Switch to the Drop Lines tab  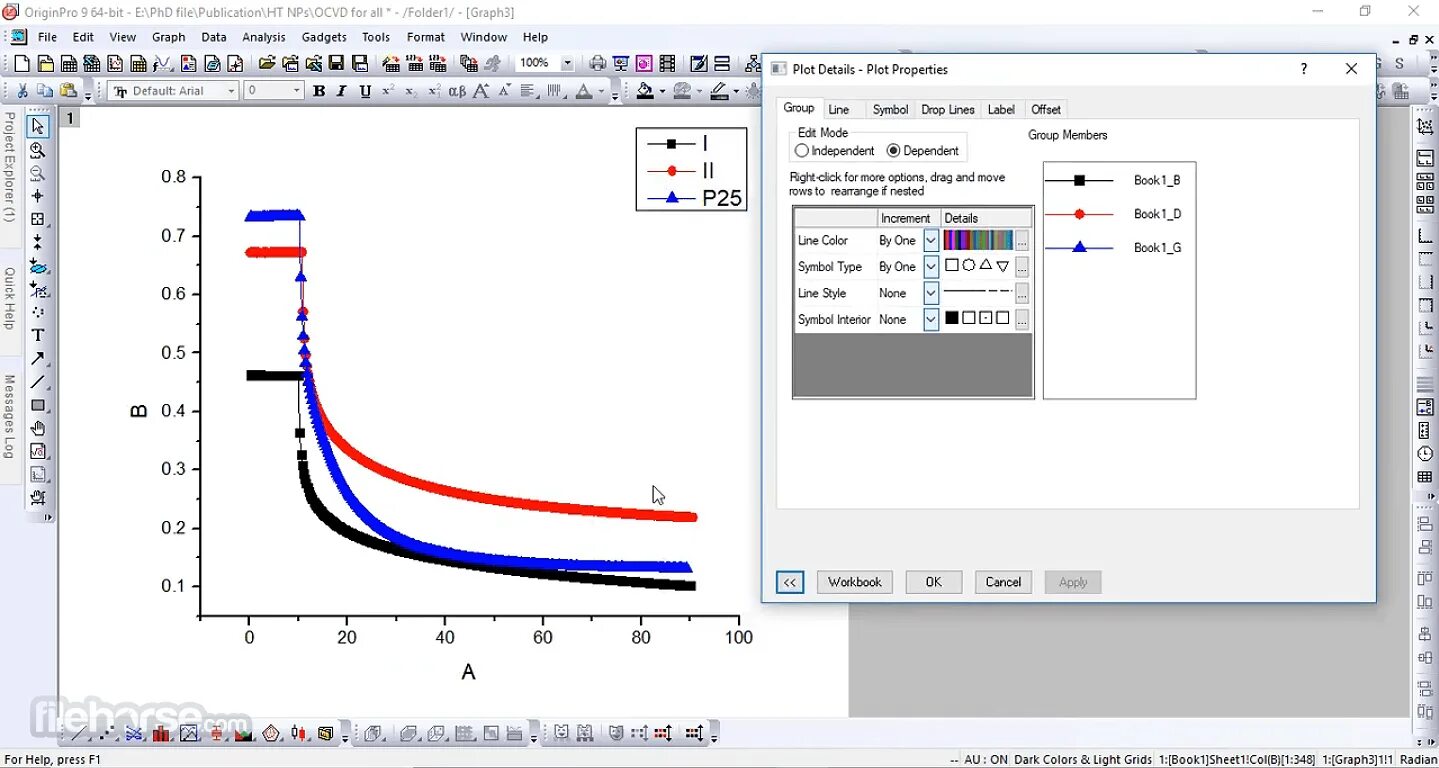(x=947, y=110)
